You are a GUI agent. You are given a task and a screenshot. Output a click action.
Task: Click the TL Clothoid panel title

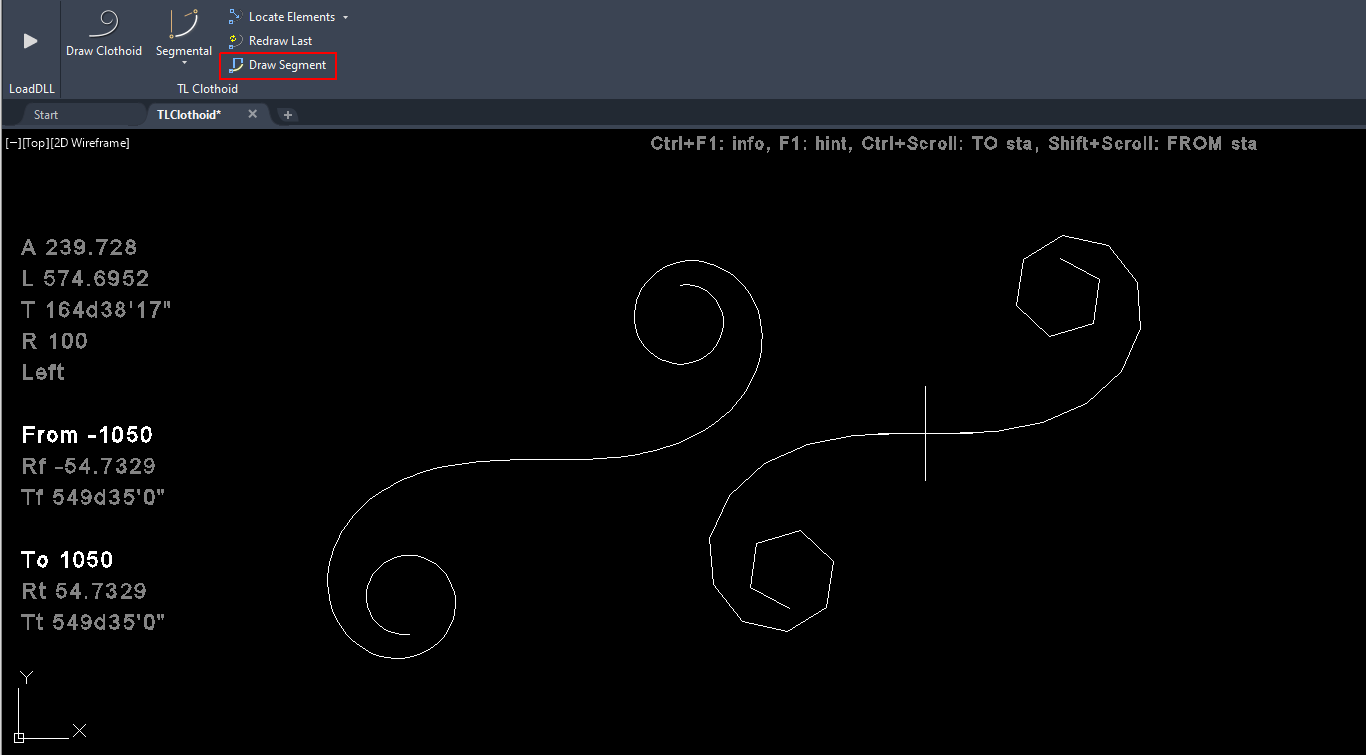(x=207, y=89)
